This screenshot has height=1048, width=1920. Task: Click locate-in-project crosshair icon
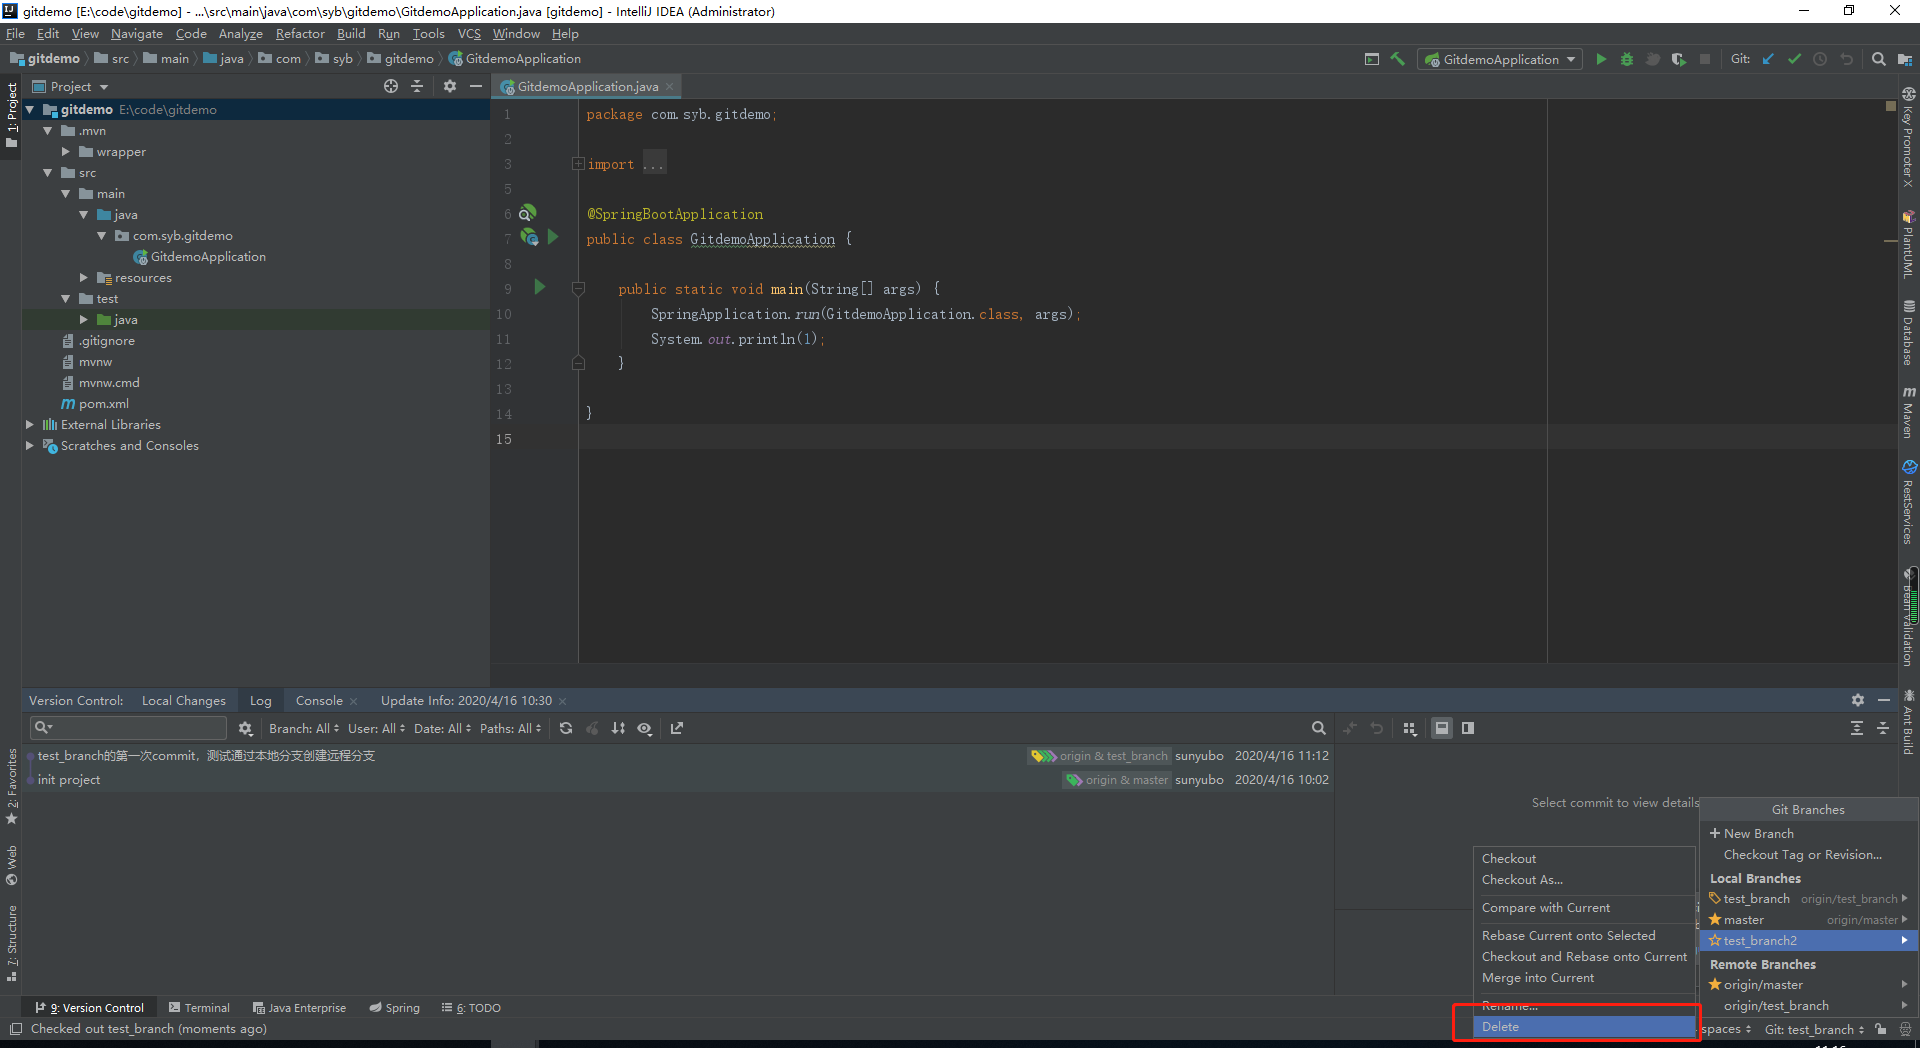click(391, 86)
